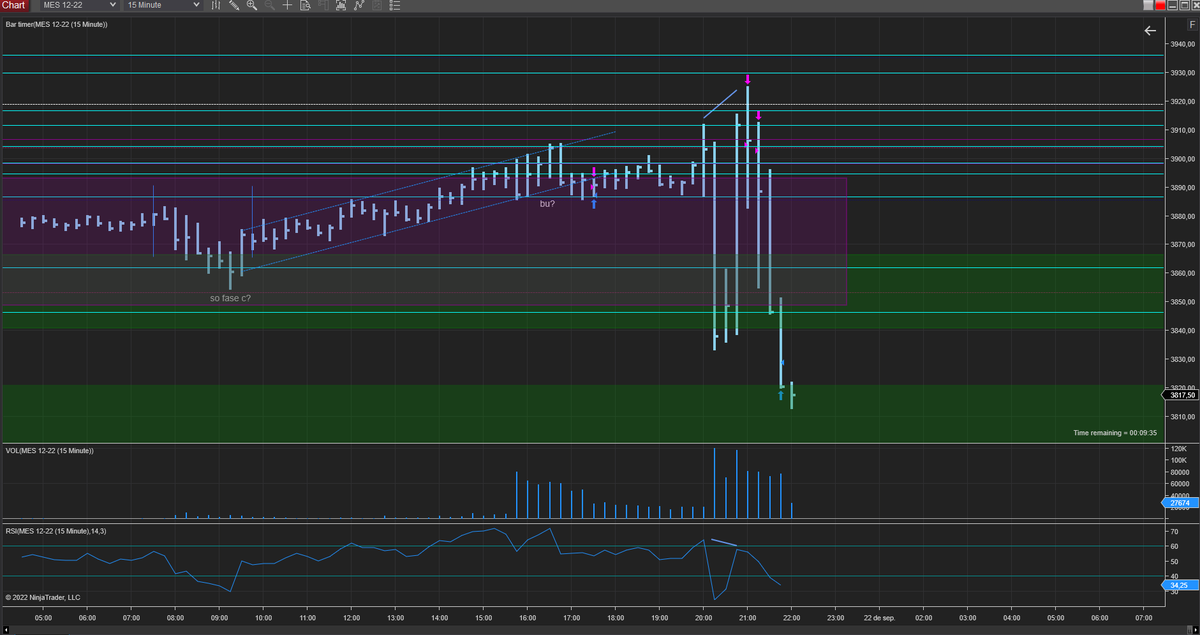The width and height of the screenshot is (1200, 635).
Task: Select the crosshair cursor icon
Action: tap(287, 5)
